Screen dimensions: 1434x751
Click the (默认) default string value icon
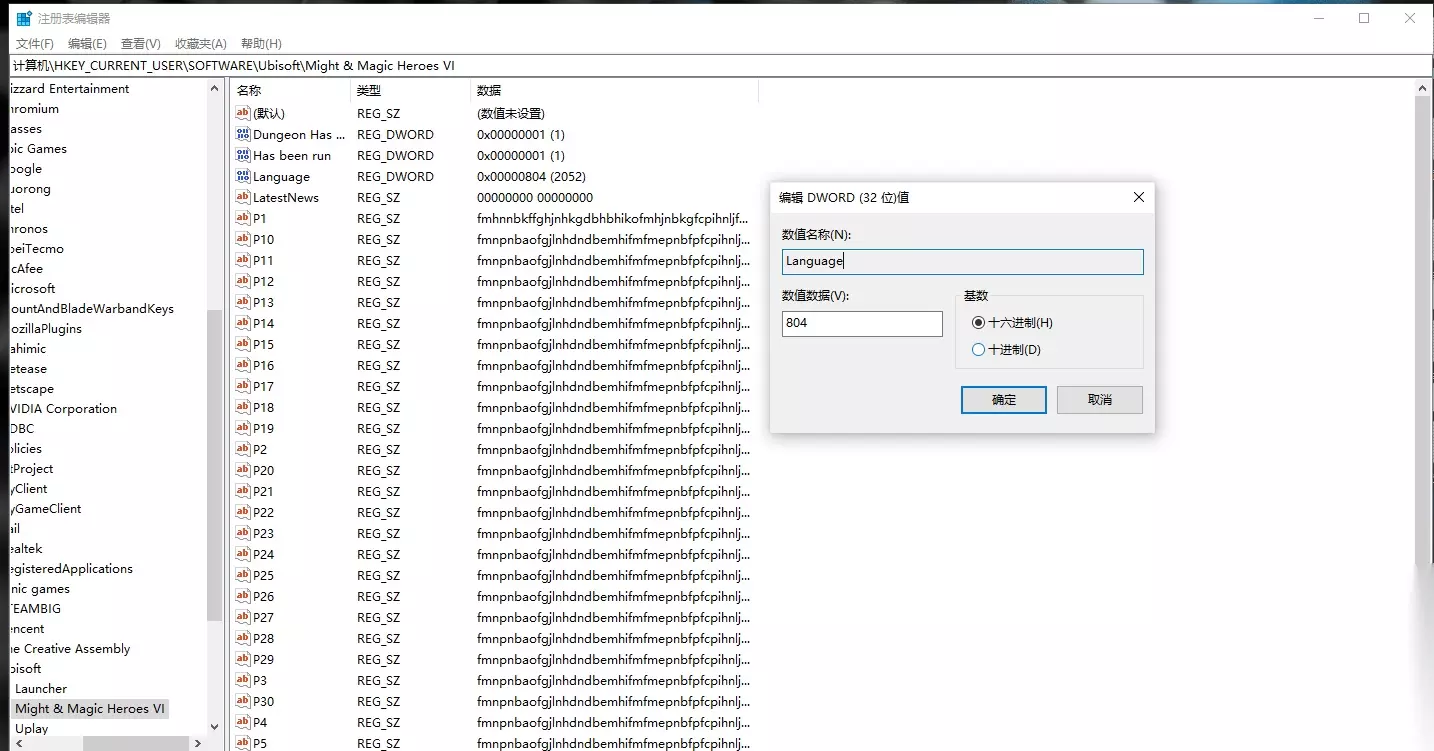point(243,113)
